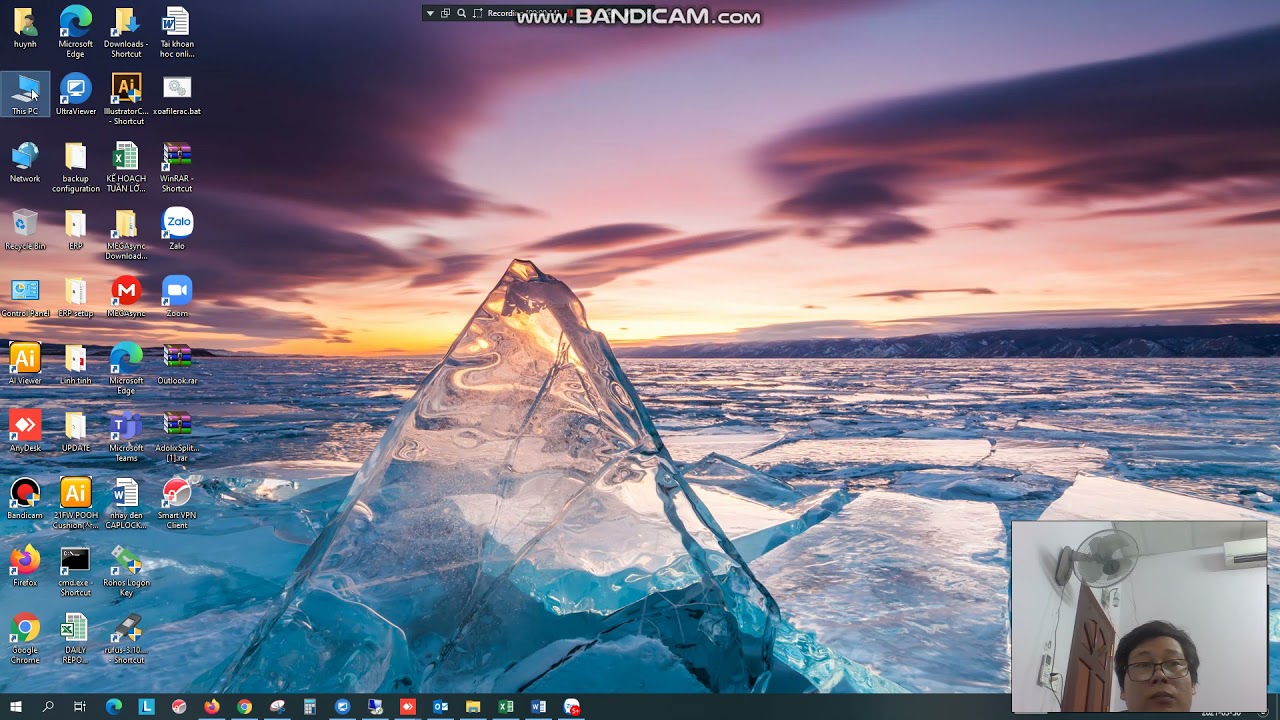Open the huynh user folder

pyautogui.click(x=25, y=27)
